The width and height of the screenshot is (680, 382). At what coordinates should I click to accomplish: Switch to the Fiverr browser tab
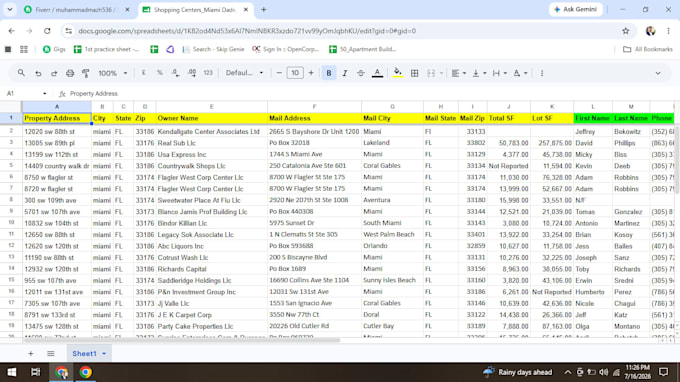(x=77, y=10)
